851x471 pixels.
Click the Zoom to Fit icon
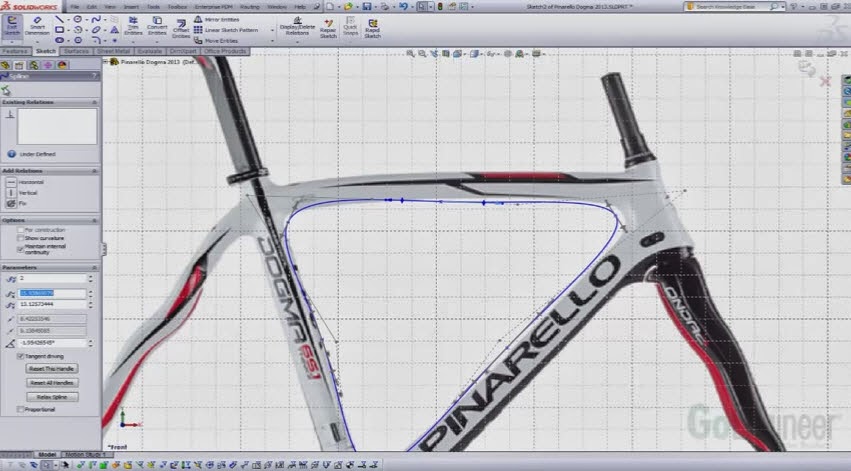(410, 54)
